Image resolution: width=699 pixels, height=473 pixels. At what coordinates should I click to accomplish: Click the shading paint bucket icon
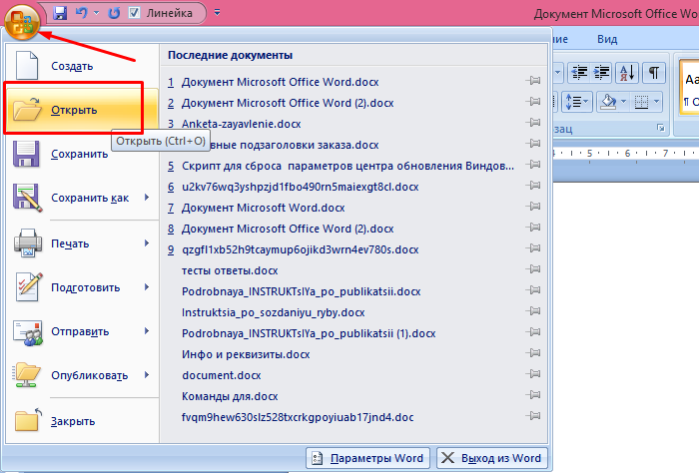point(609,102)
